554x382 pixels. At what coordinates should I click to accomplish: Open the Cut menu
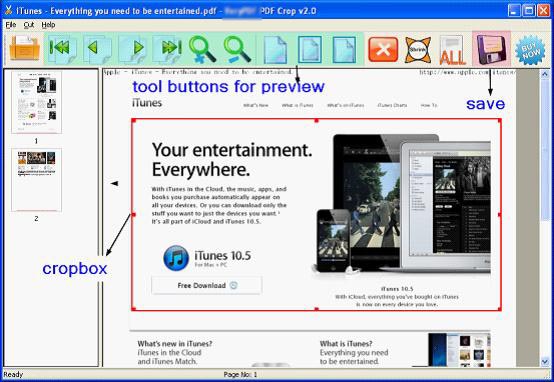tap(29, 25)
